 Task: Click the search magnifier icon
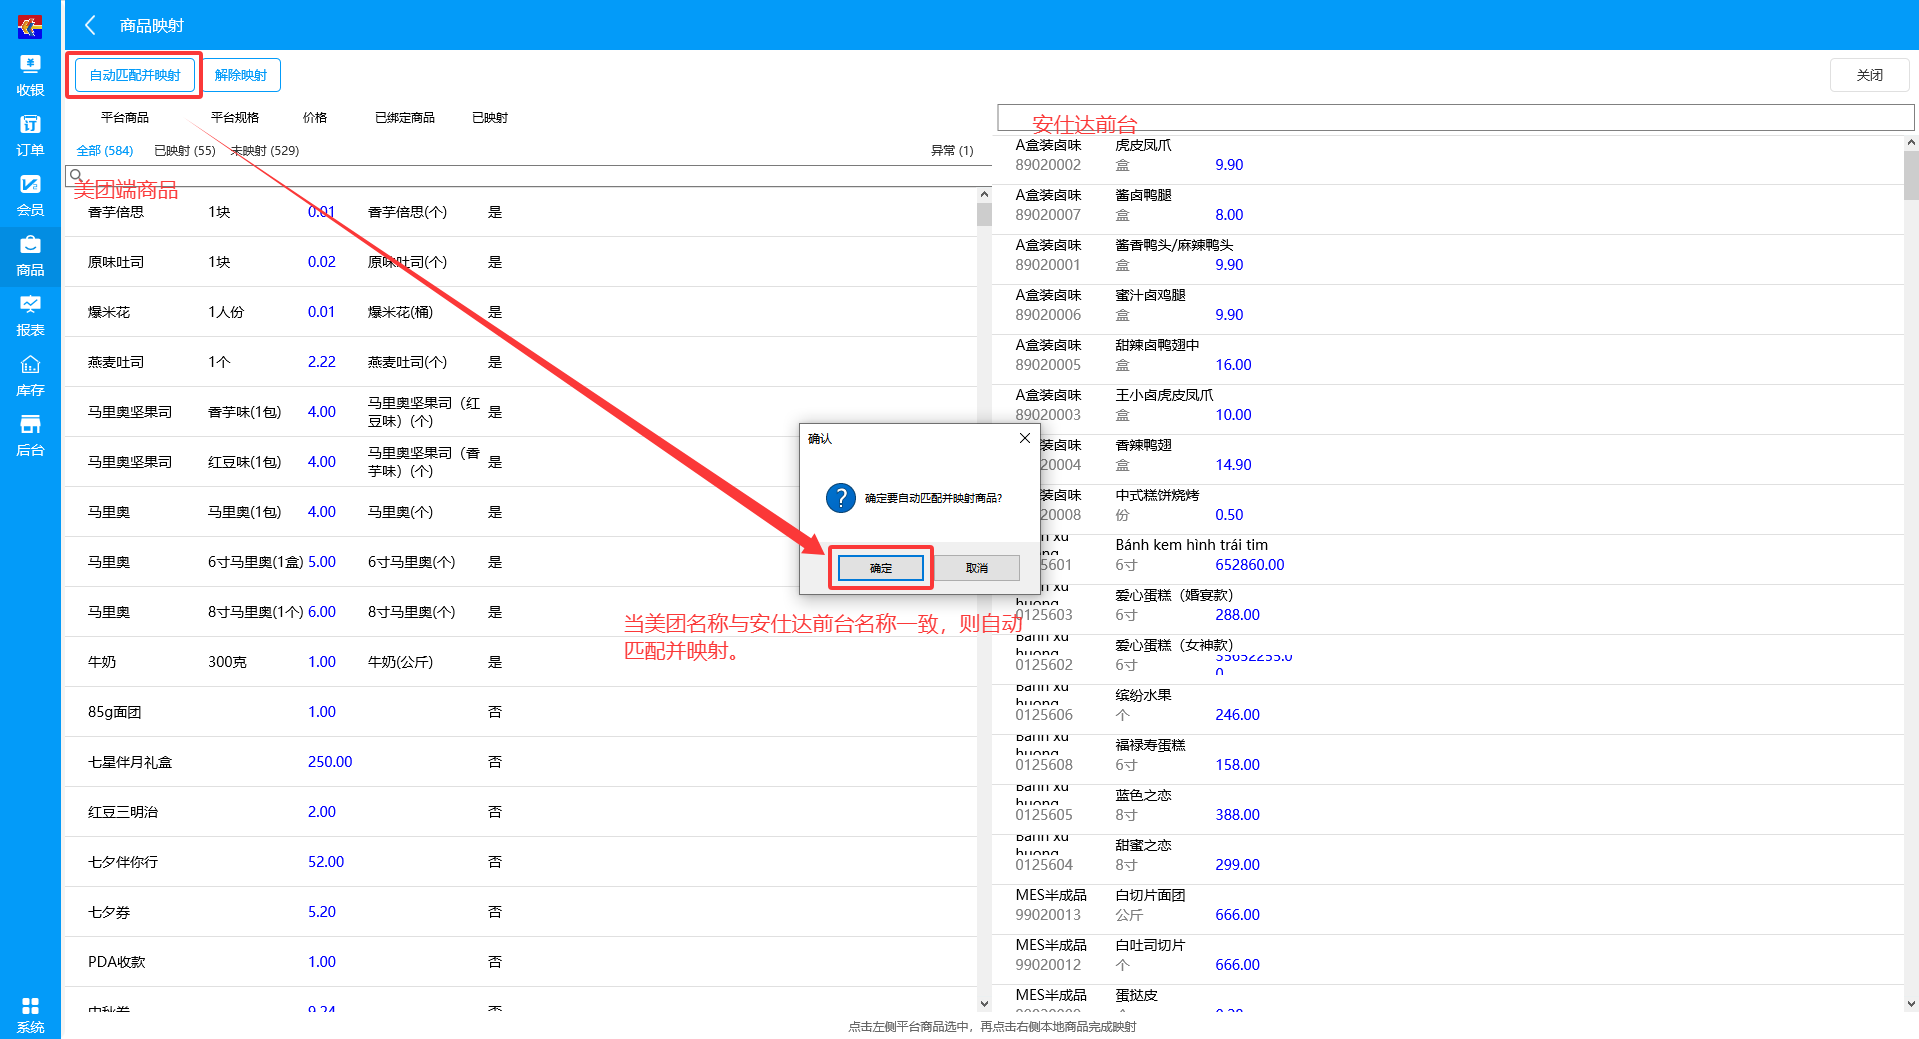tap(76, 176)
